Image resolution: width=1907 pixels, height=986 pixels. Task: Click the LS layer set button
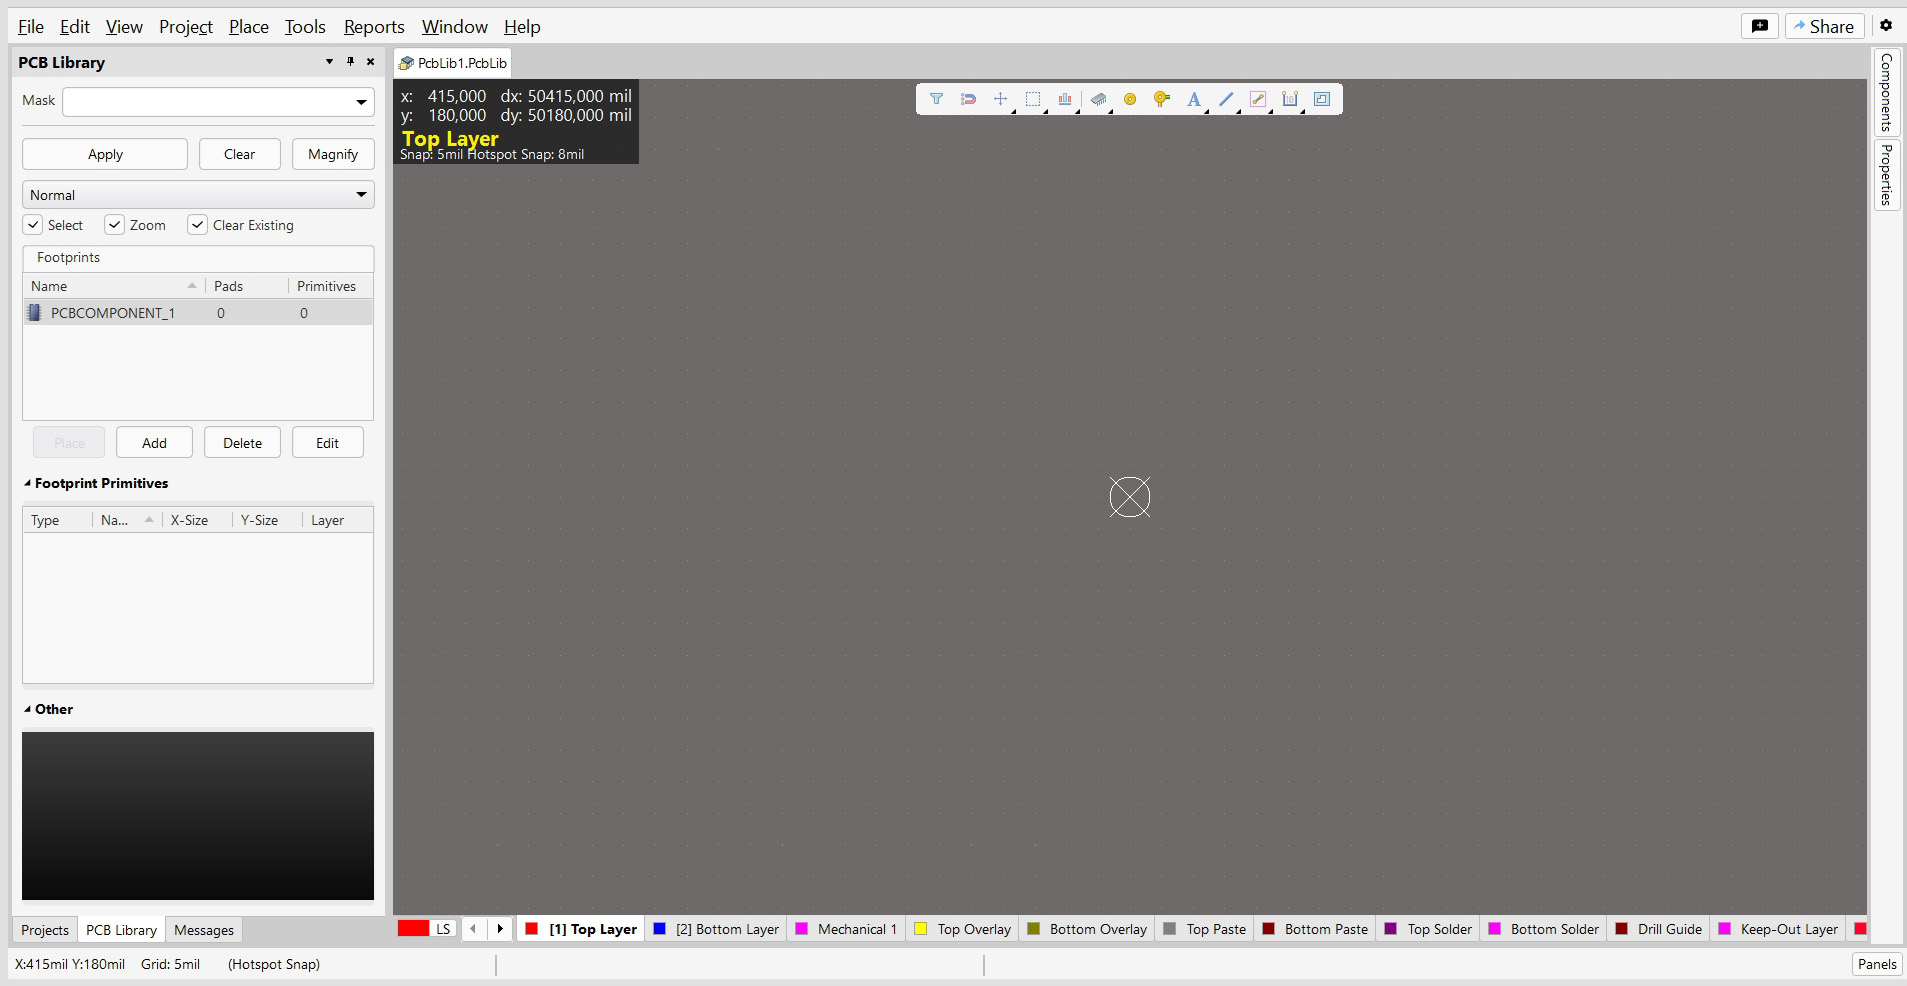(x=443, y=929)
